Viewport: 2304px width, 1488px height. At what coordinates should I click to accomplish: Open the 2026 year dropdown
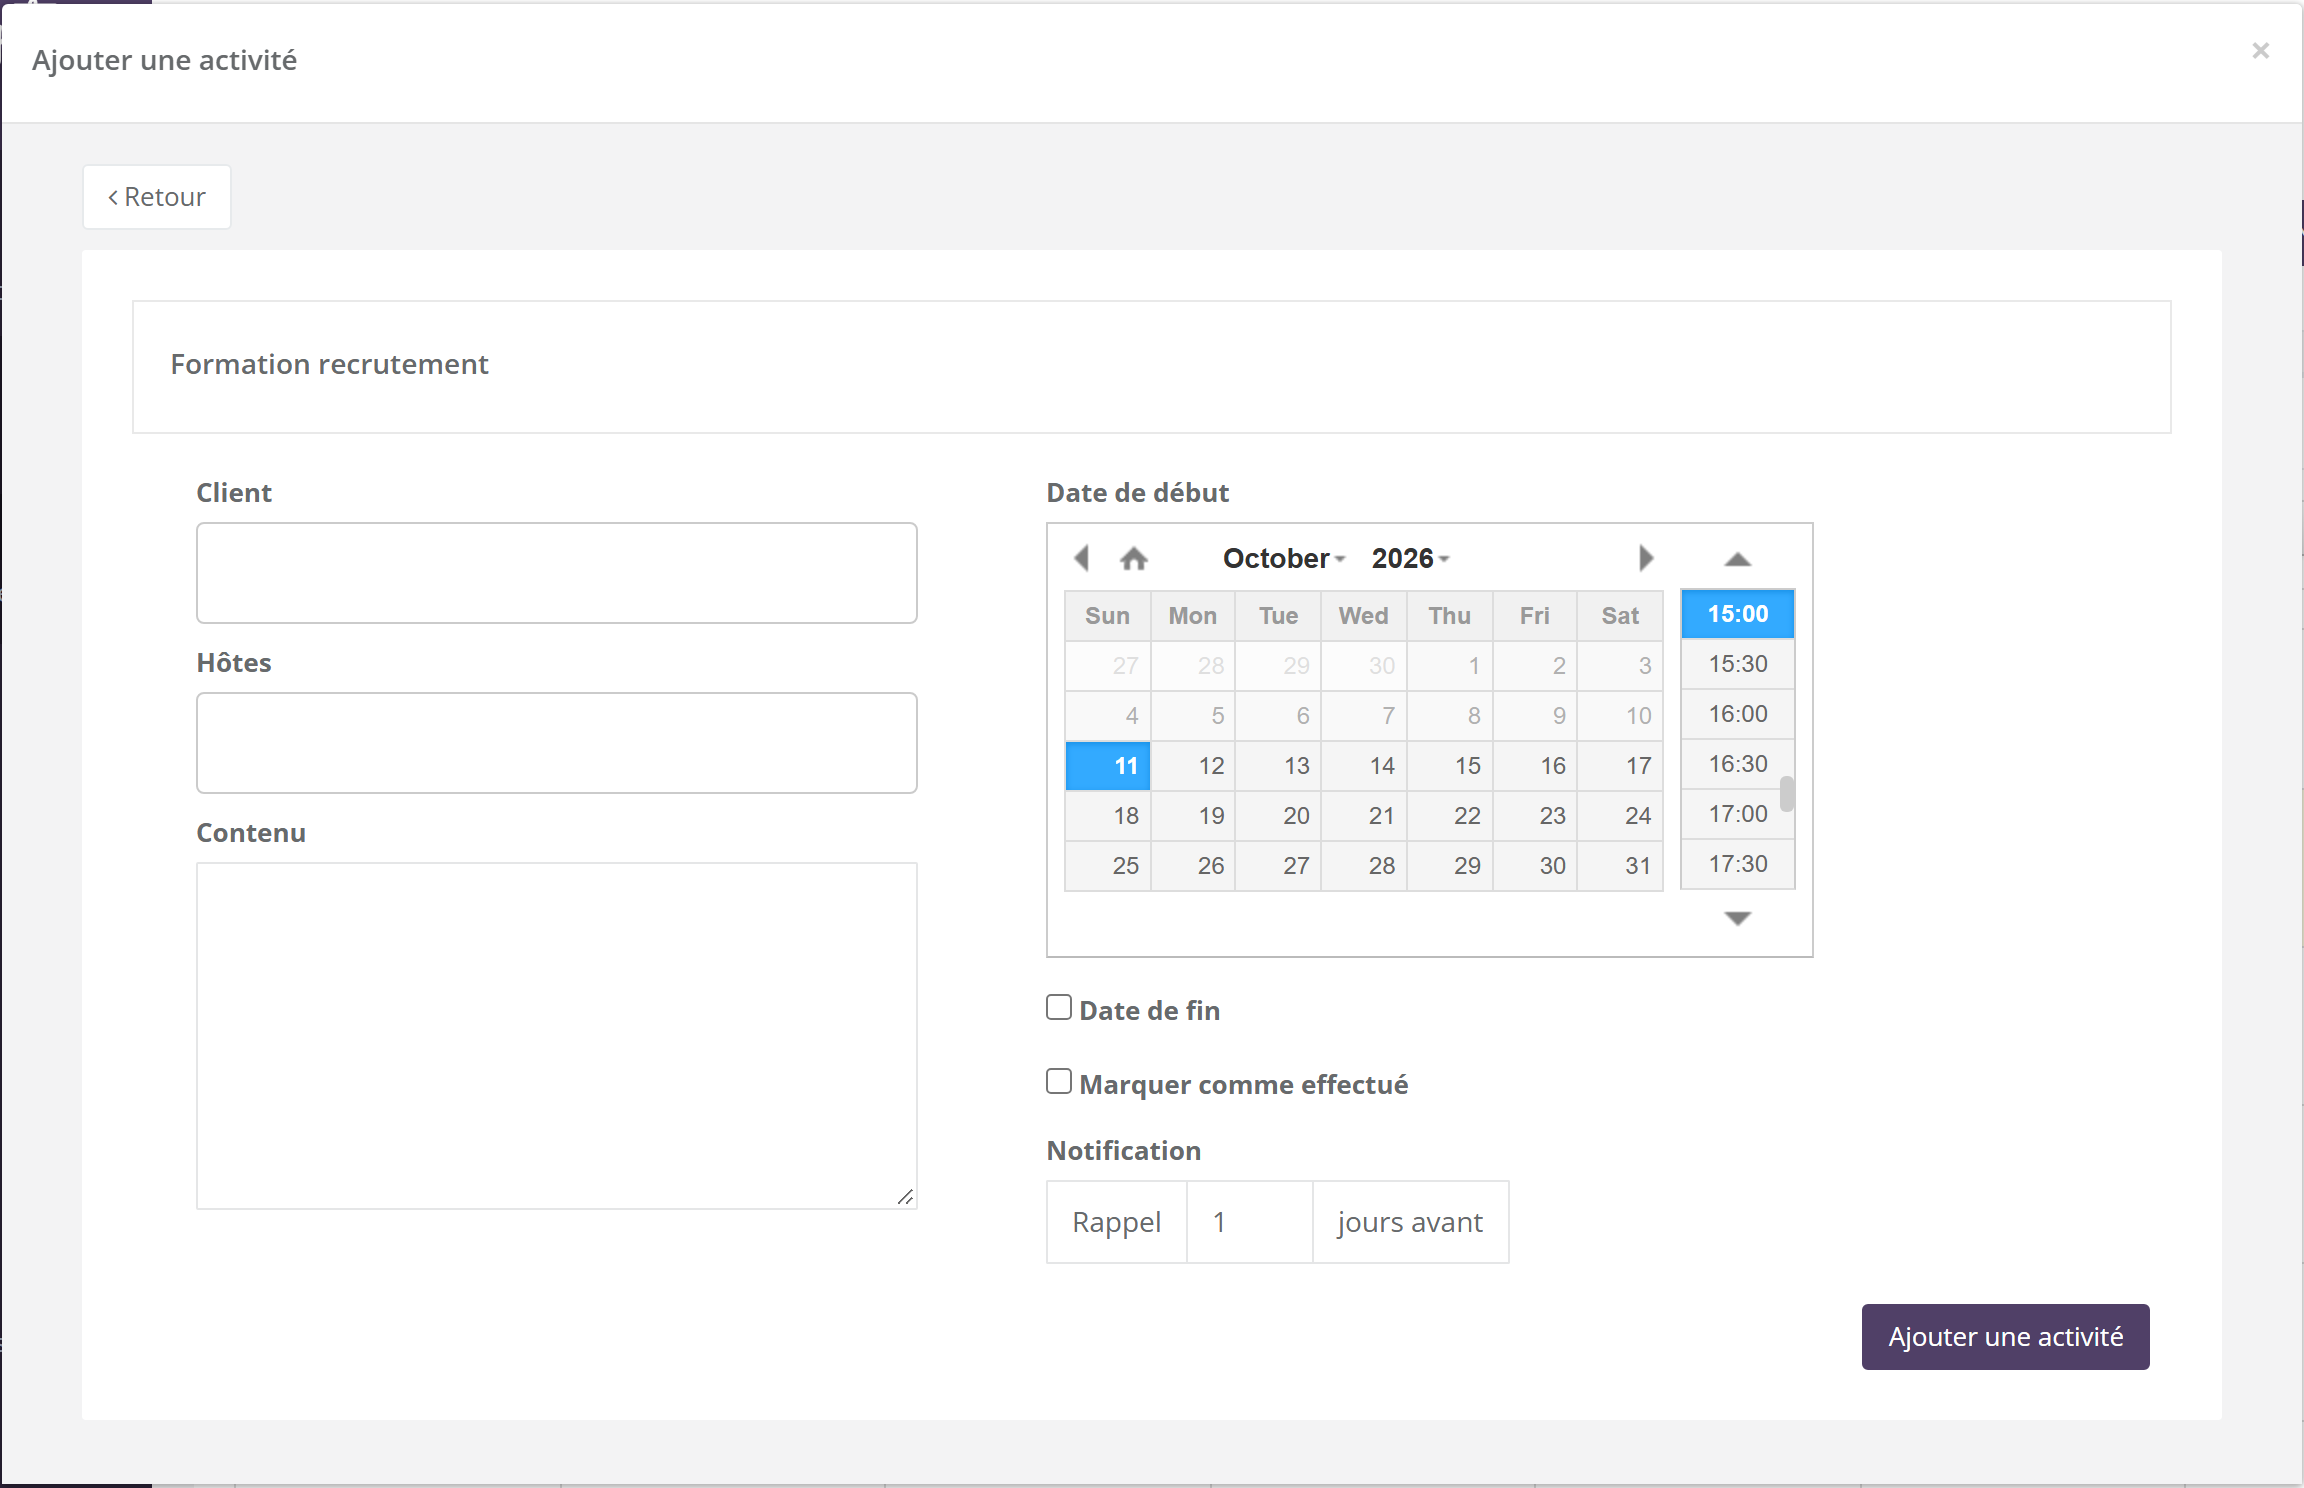[x=1410, y=558]
